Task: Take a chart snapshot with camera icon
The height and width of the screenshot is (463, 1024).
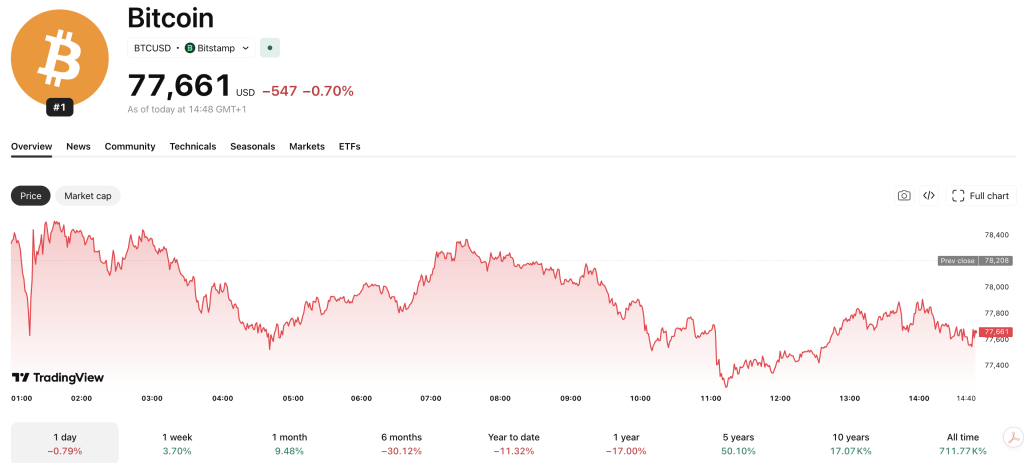Action: 904,196
